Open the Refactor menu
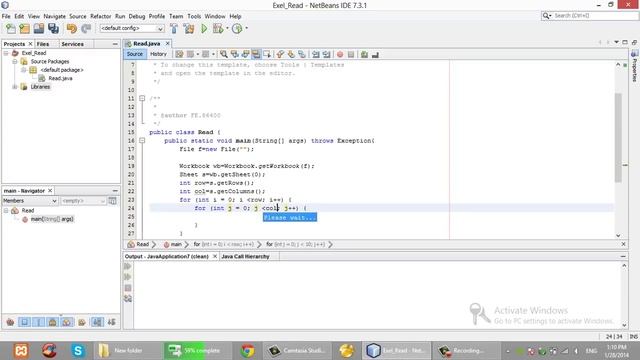The height and width of the screenshot is (360, 640). 100,16
